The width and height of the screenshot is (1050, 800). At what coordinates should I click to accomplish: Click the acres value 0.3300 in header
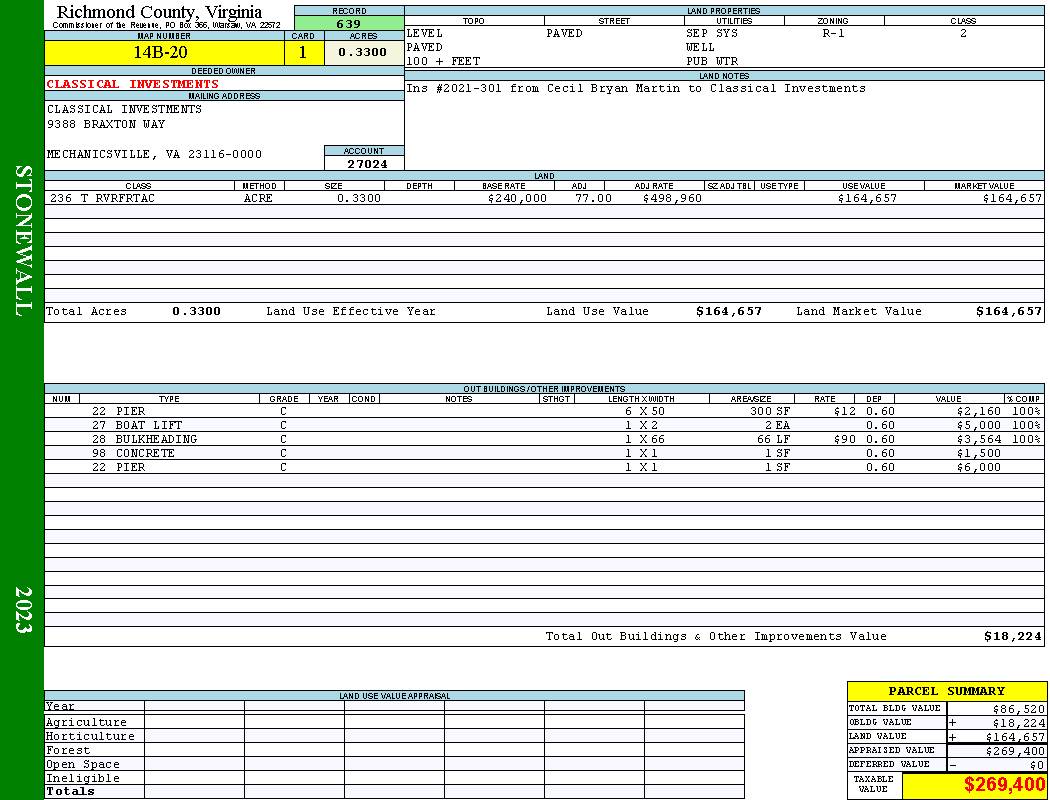pos(364,53)
